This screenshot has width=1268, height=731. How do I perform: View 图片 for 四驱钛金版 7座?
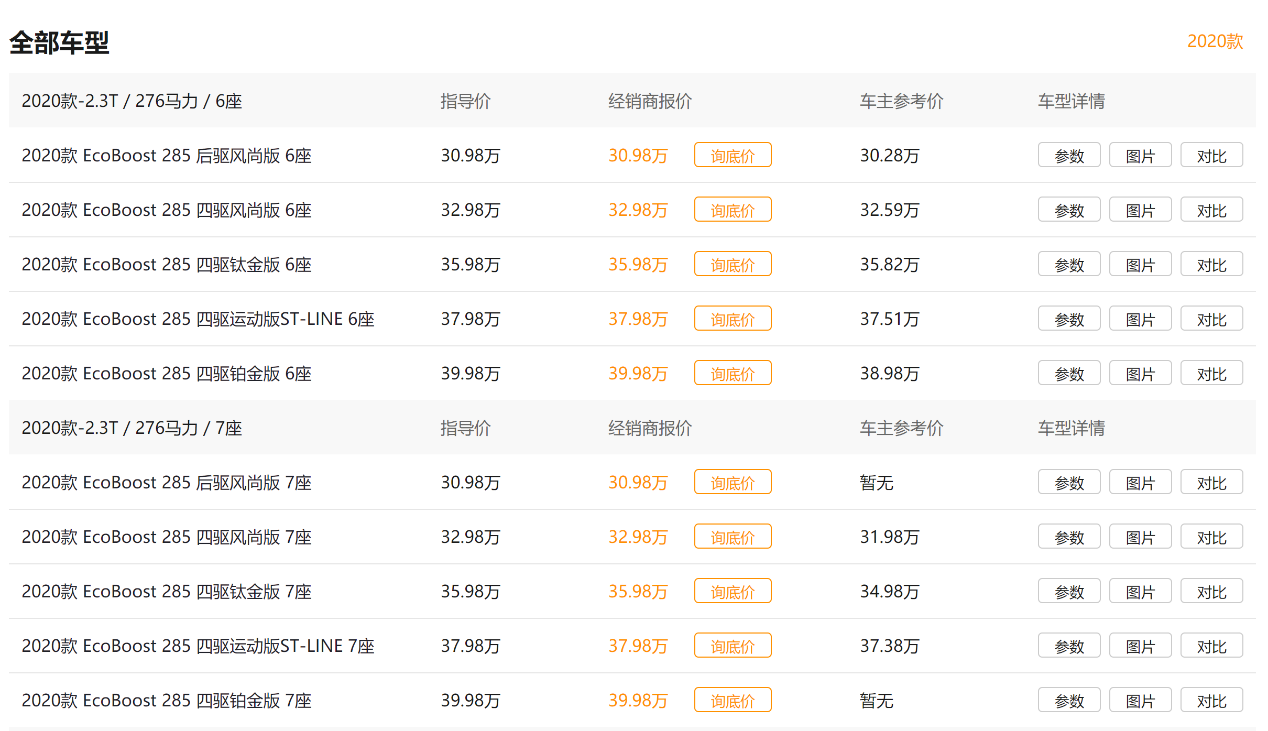[x=1140, y=591]
